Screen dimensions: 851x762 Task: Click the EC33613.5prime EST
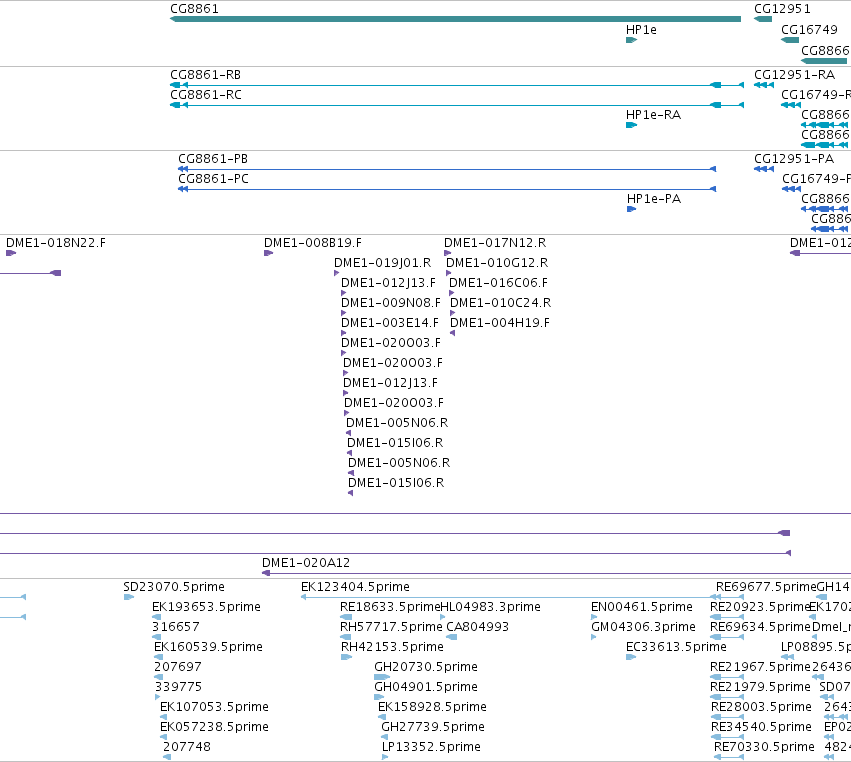coord(631,657)
